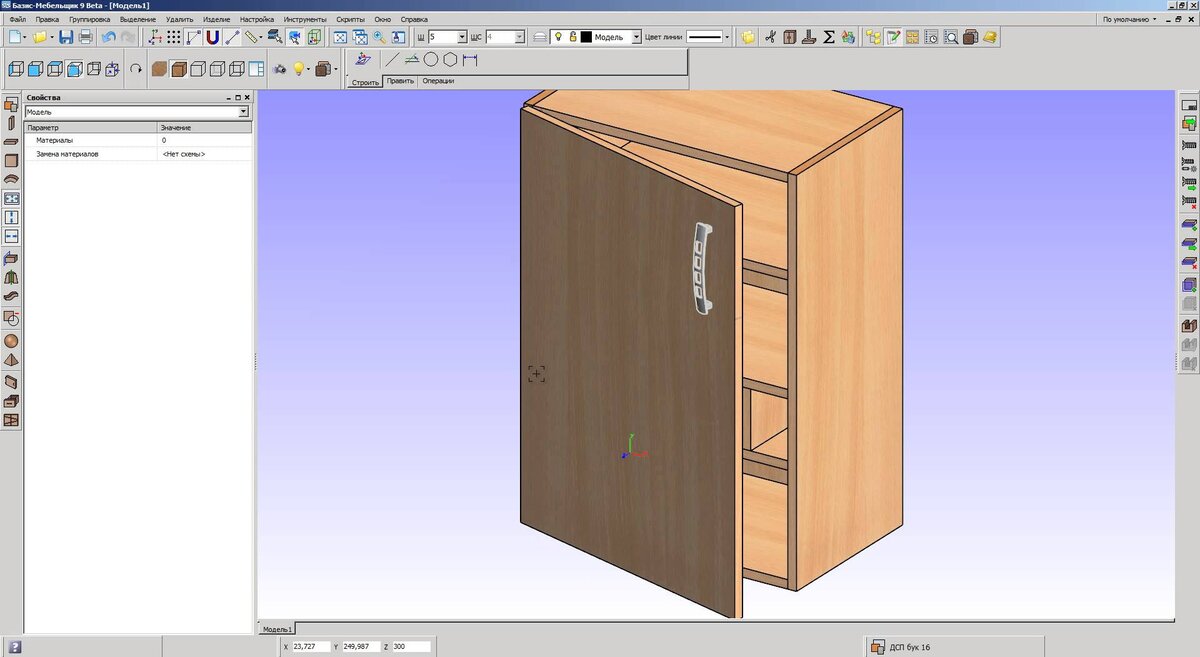Click the Замена материалов property row

138,154
